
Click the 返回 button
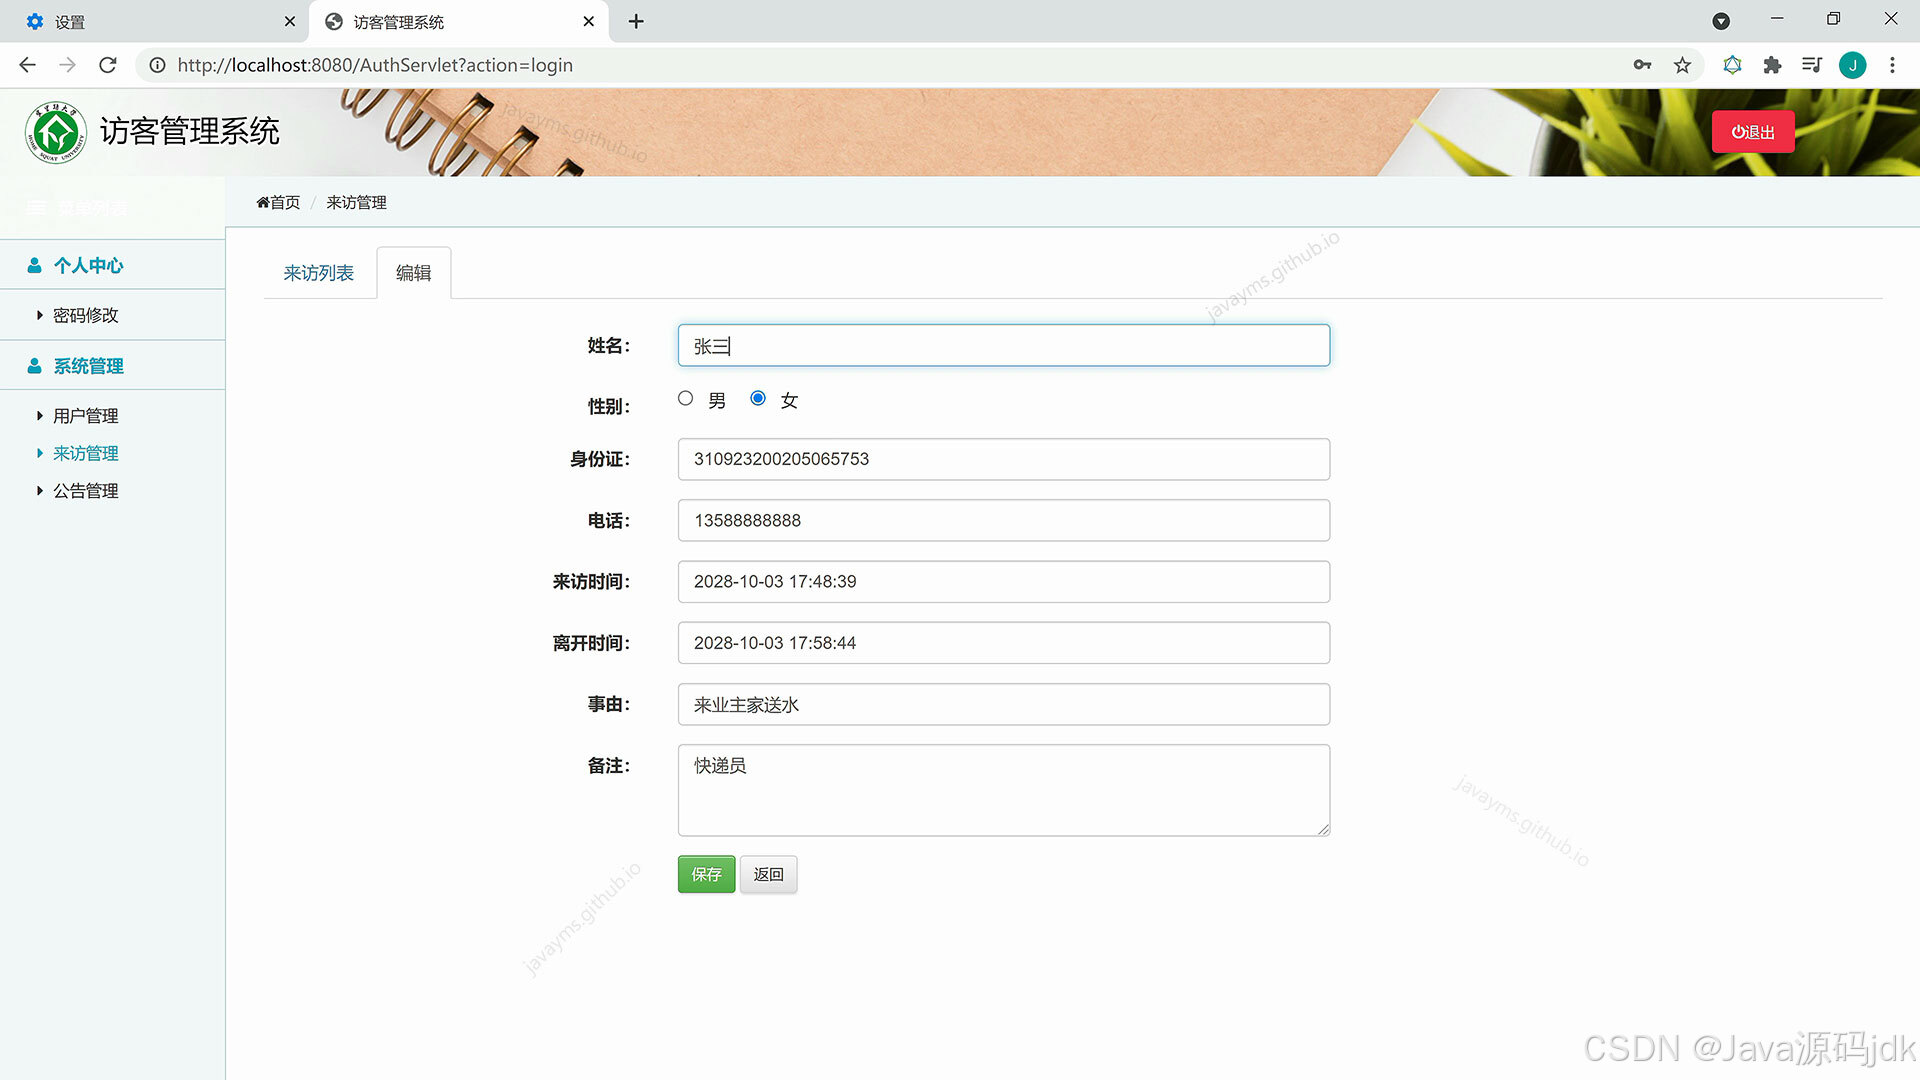tap(768, 874)
